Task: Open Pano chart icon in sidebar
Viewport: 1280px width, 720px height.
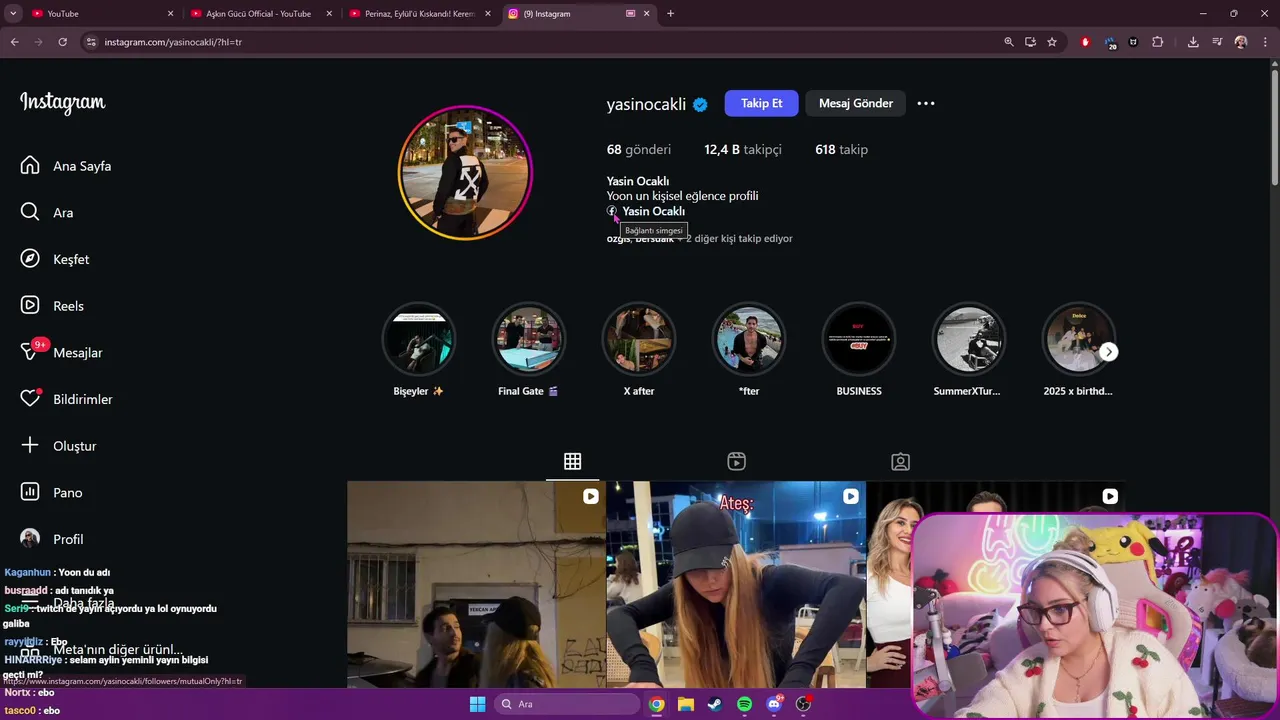Action: [x=30, y=492]
